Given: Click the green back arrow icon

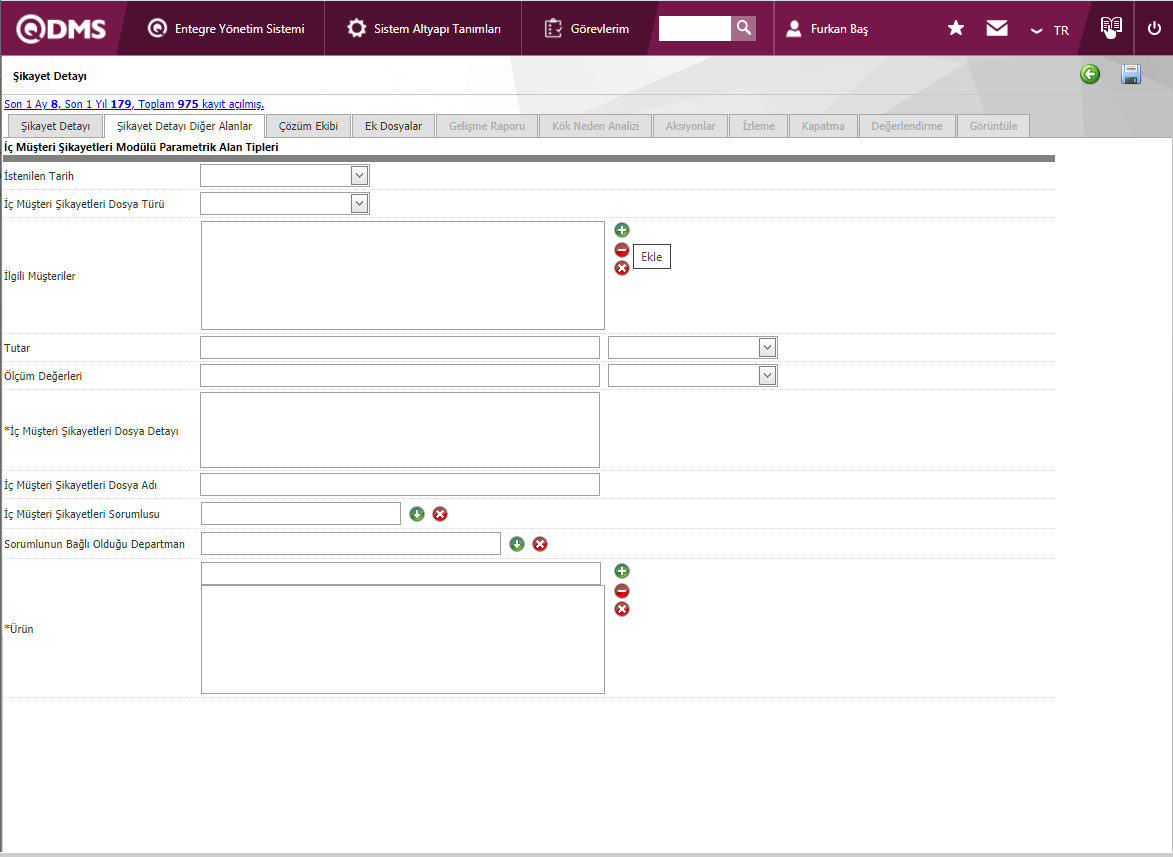Looking at the screenshot, I should coord(1090,74).
